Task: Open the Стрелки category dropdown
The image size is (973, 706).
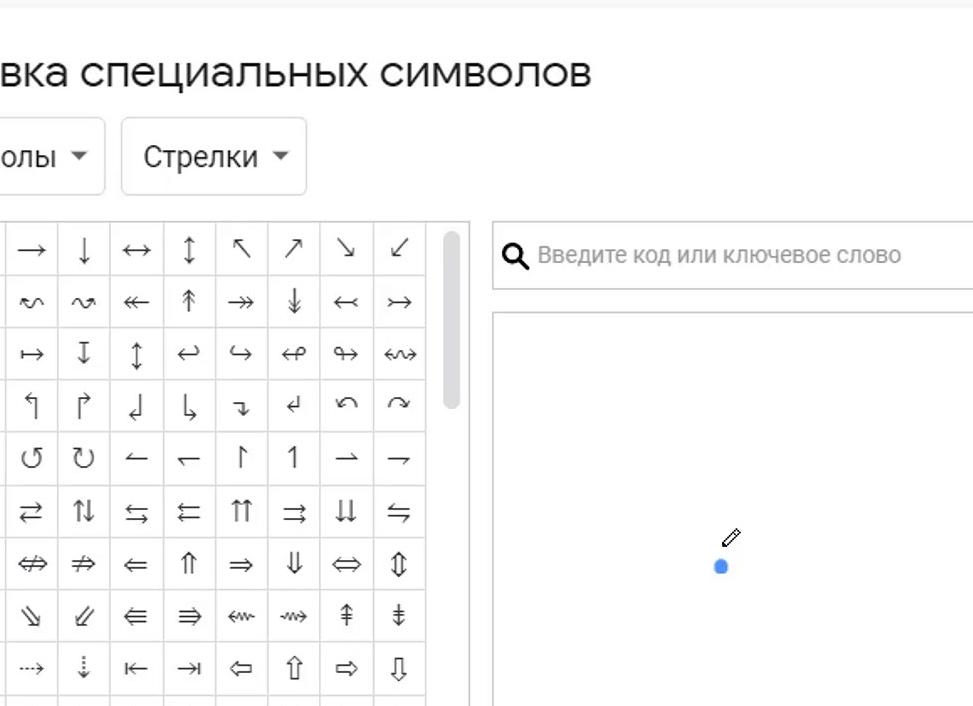Action: (x=213, y=156)
